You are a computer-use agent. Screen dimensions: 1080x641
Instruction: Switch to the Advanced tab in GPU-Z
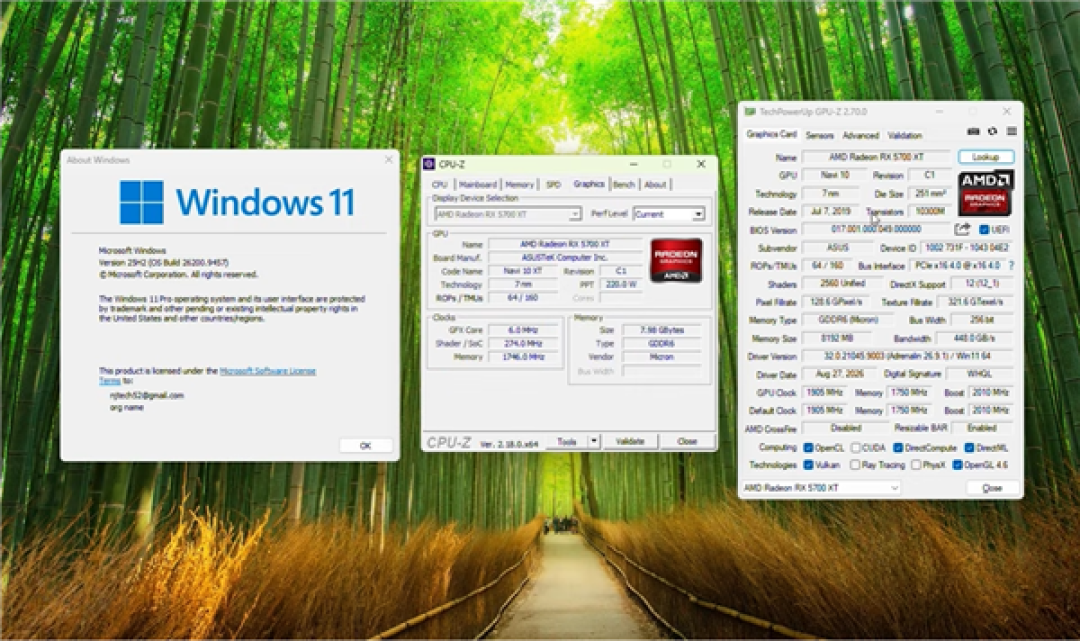tap(861, 136)
